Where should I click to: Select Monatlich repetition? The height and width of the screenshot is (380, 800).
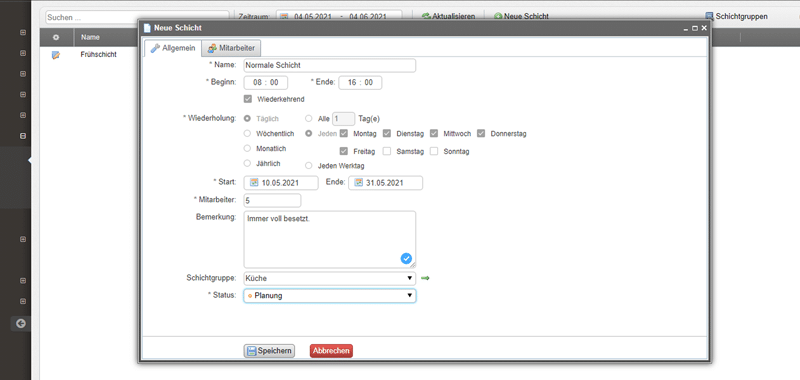click(x=247, y=148)
